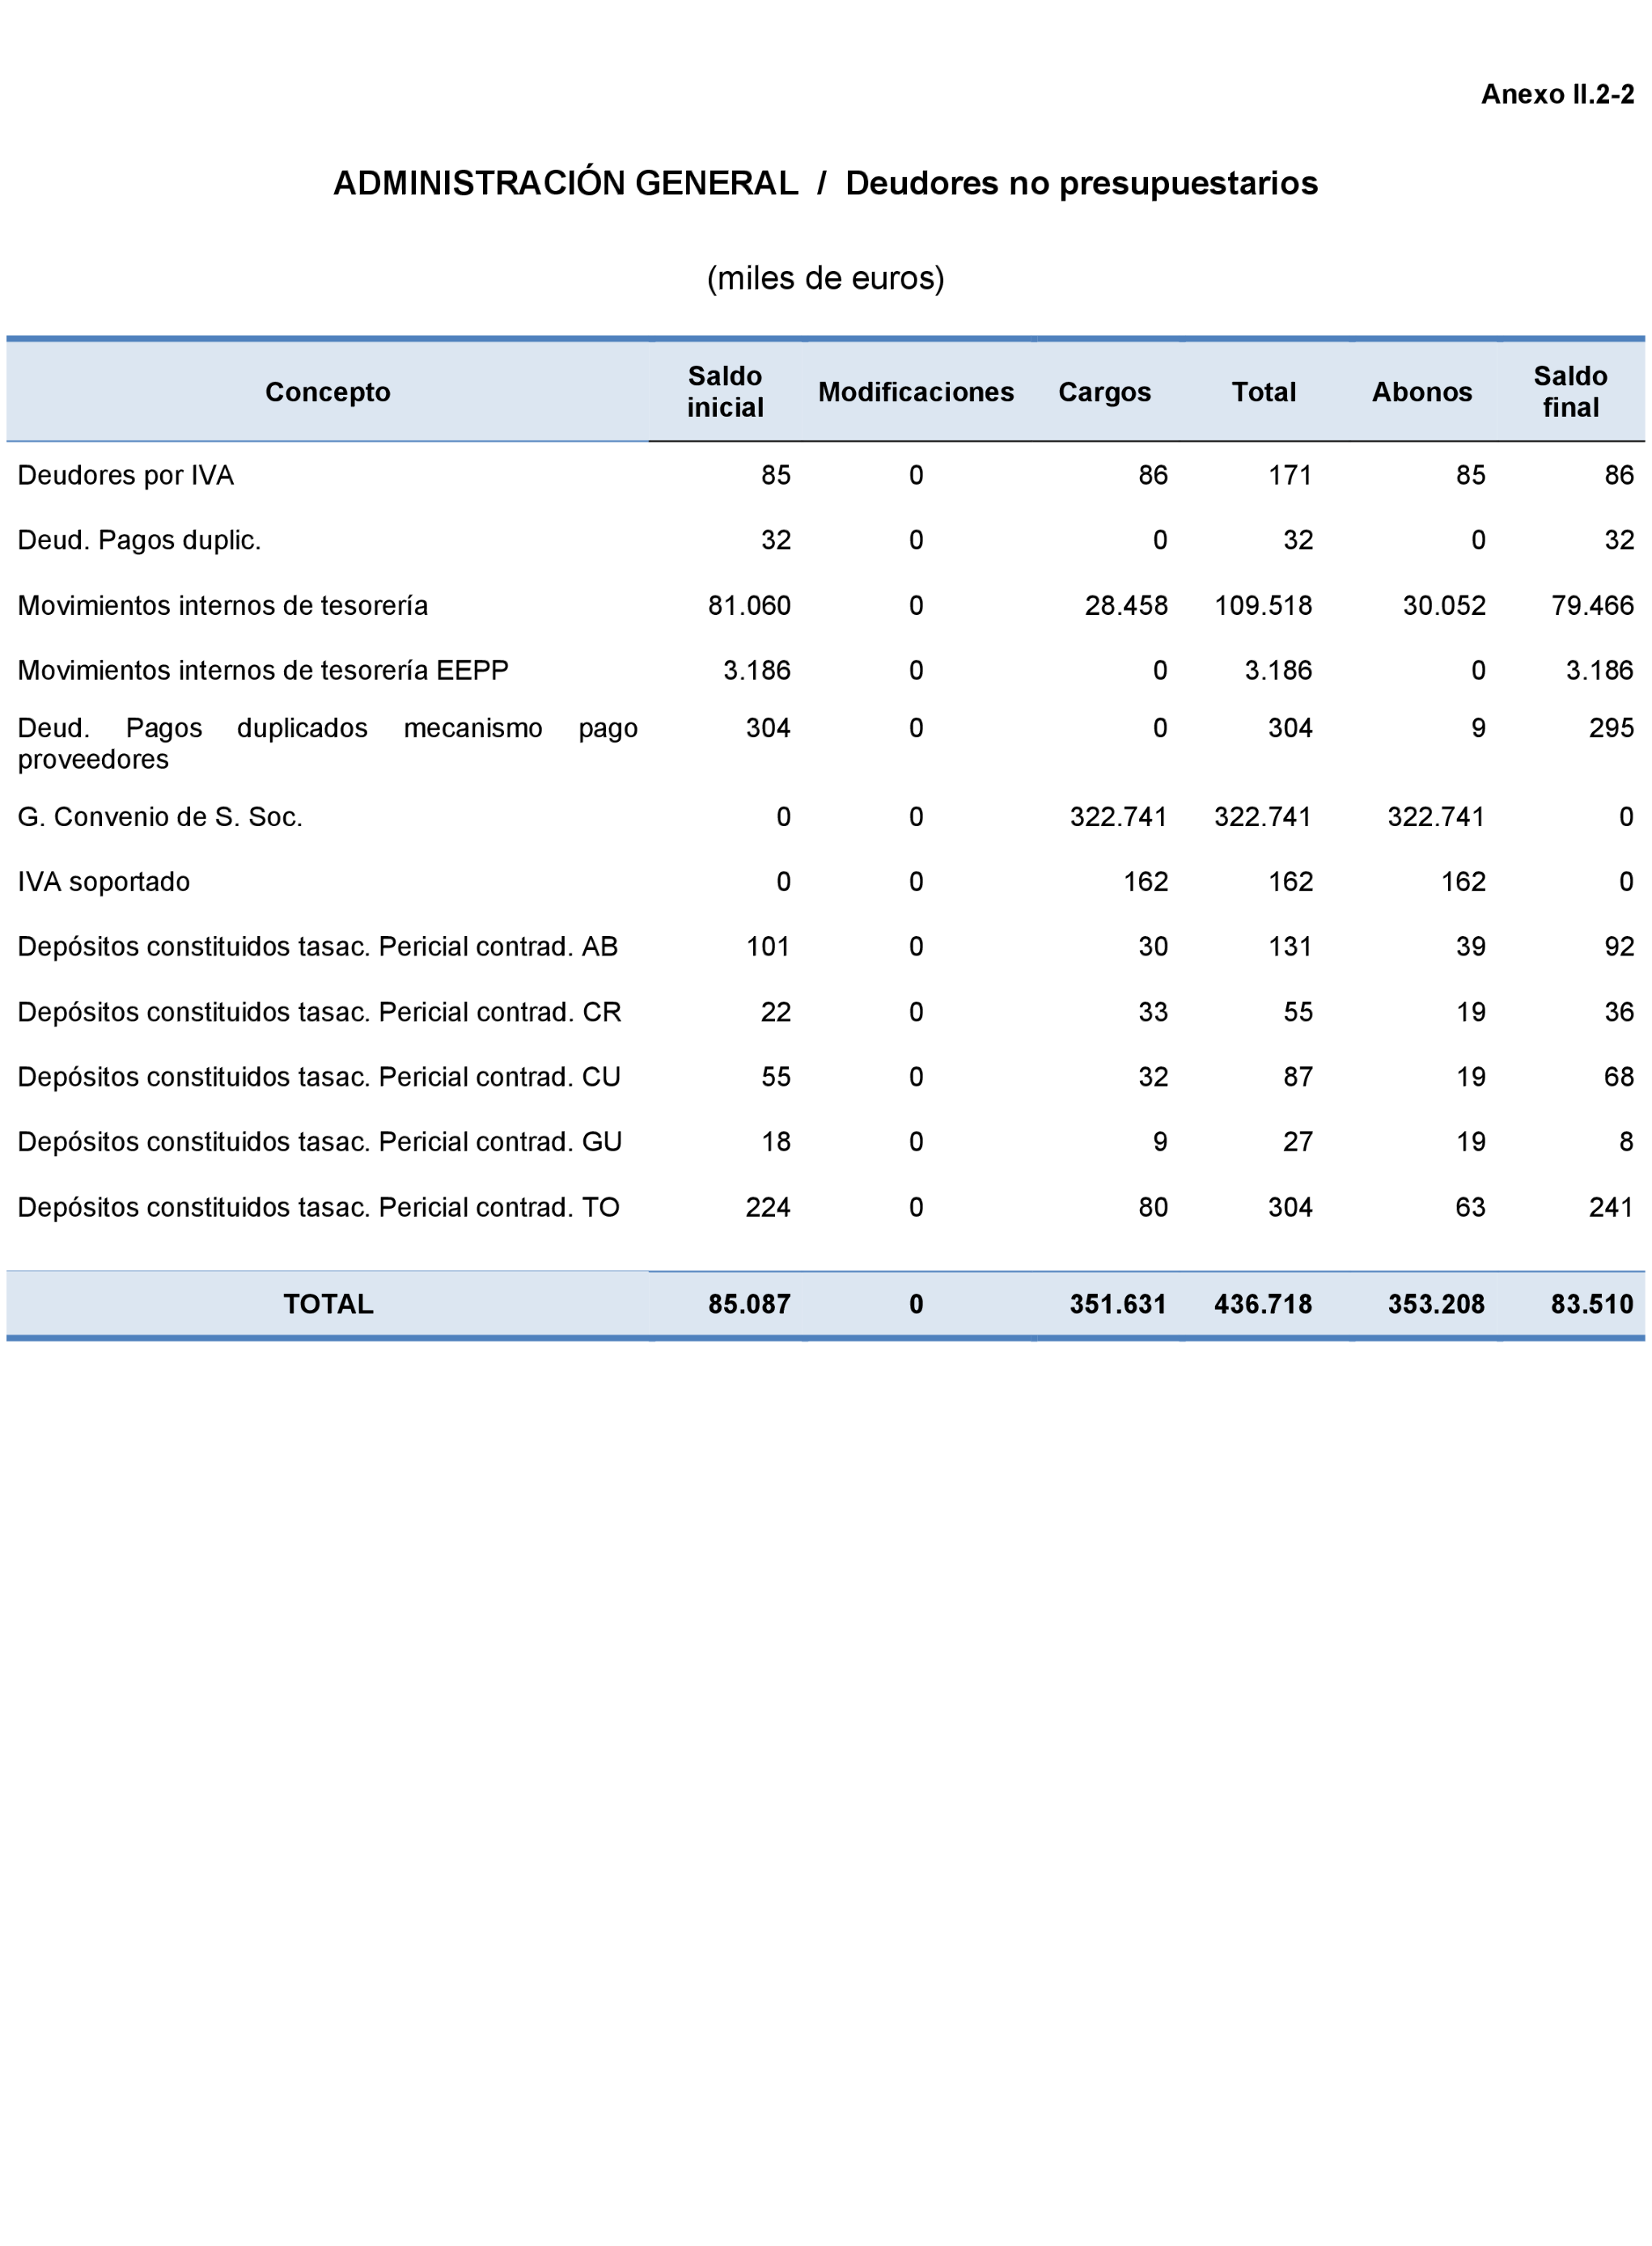Click Cargos value 80 in contrad. TO row

[1153, 1207]
